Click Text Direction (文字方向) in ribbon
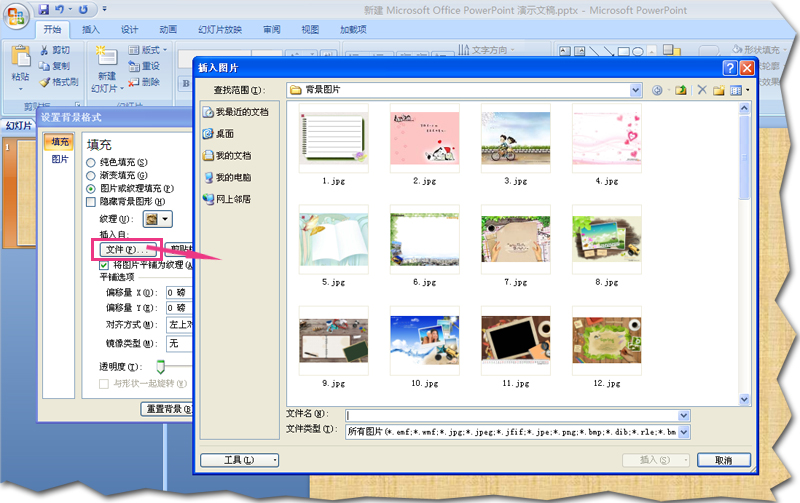The width and height of the screenshot is (800, 503). pos(486,49)
